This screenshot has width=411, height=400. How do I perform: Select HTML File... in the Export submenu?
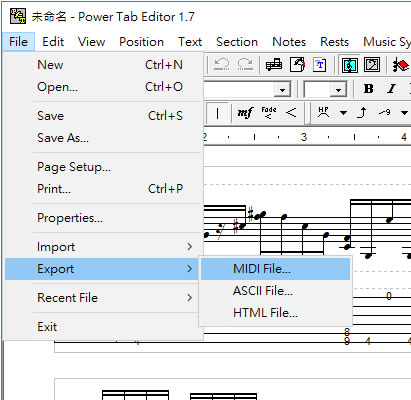point(275,313)
